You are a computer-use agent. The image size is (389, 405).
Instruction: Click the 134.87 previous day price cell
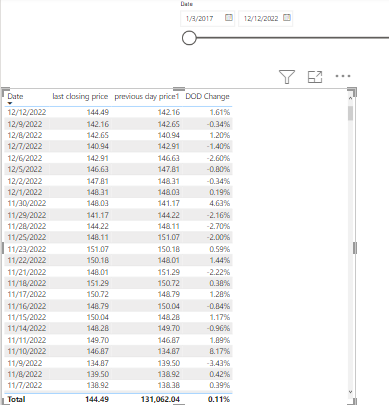point(169,351)
